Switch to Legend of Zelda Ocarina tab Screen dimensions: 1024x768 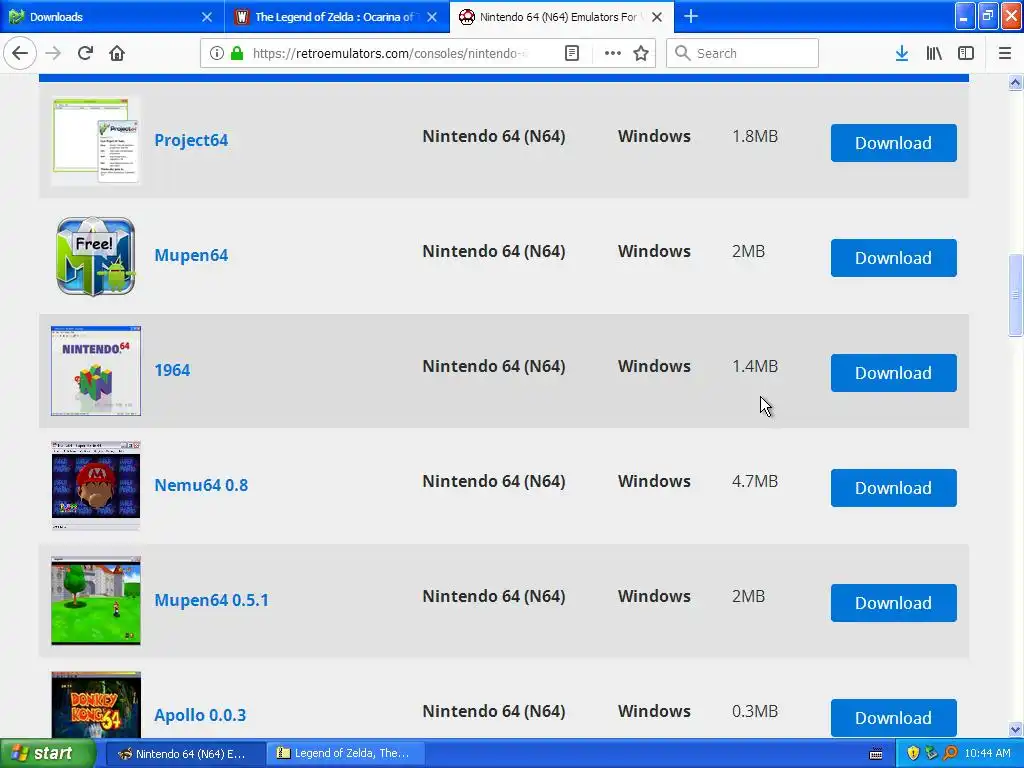(337, 17)
